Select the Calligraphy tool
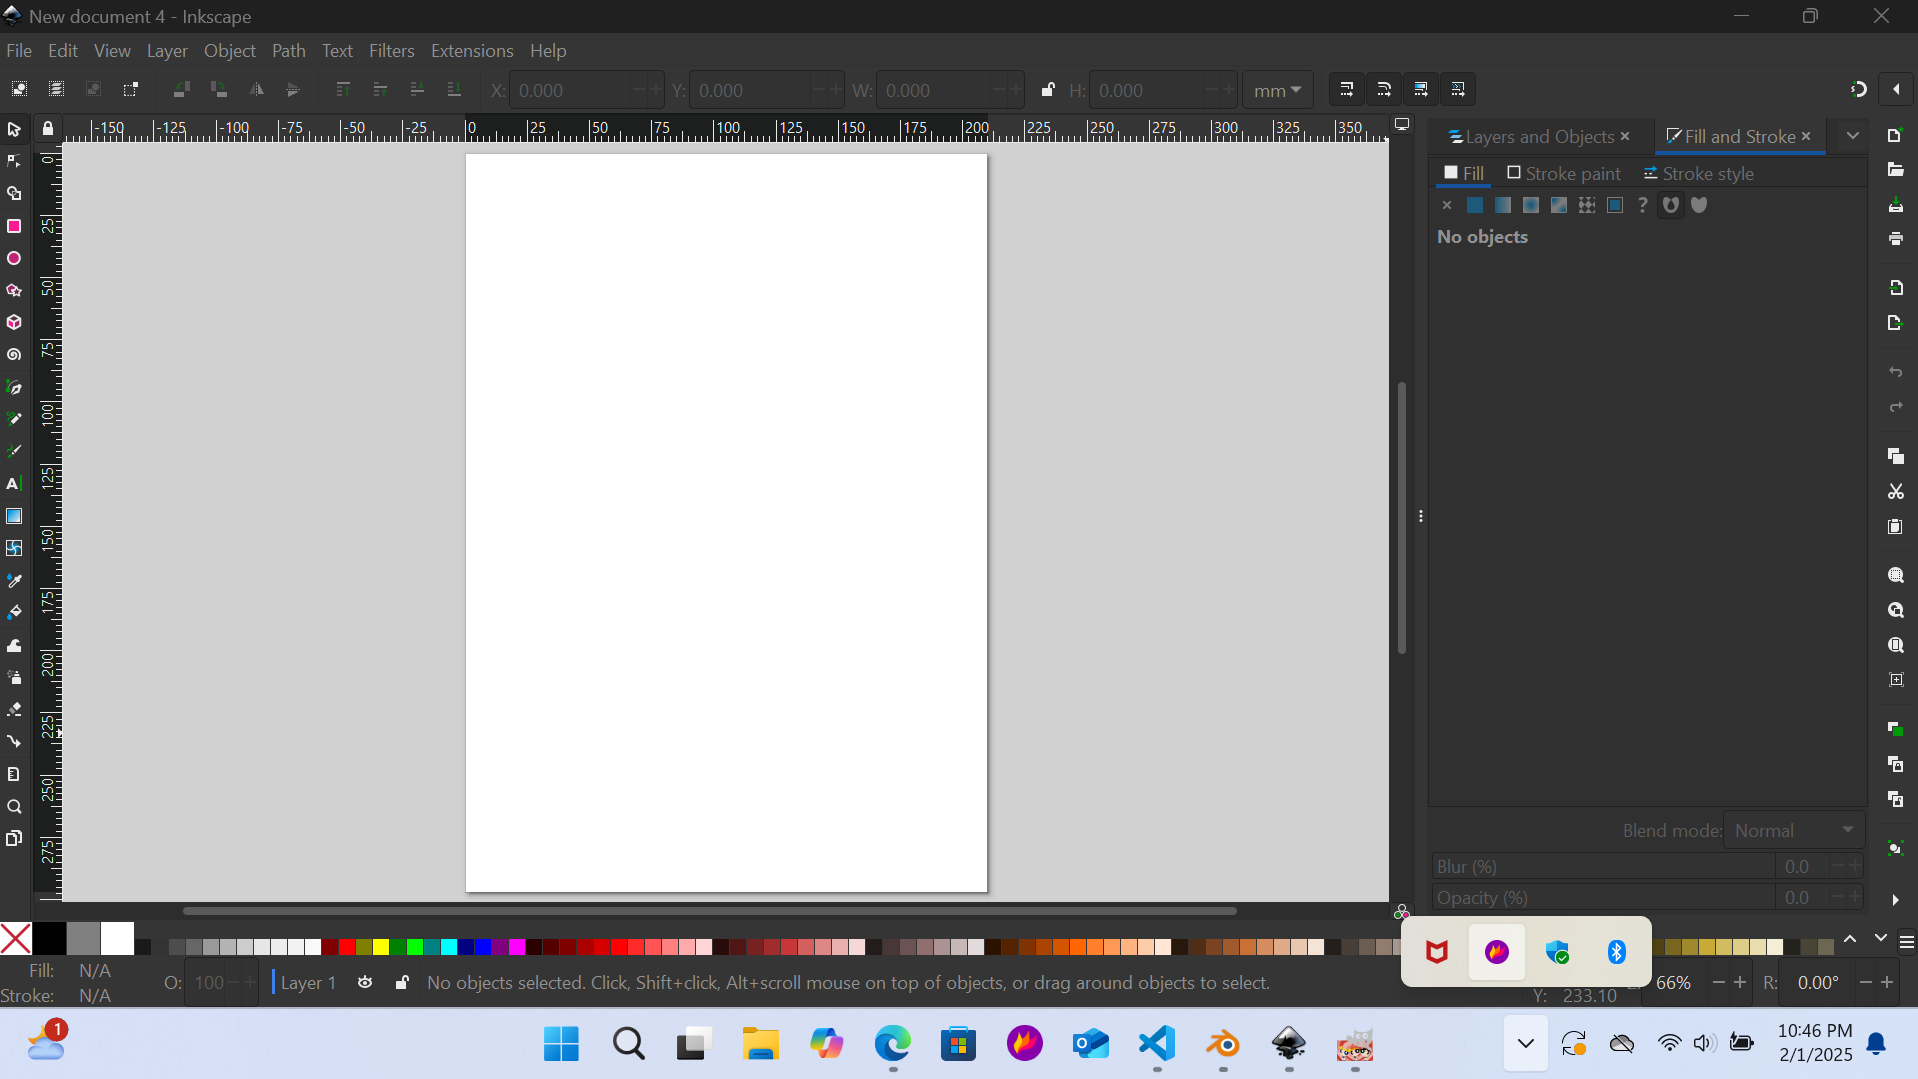Screen dimensions: 1918x1079 click(x=14, y=452)
